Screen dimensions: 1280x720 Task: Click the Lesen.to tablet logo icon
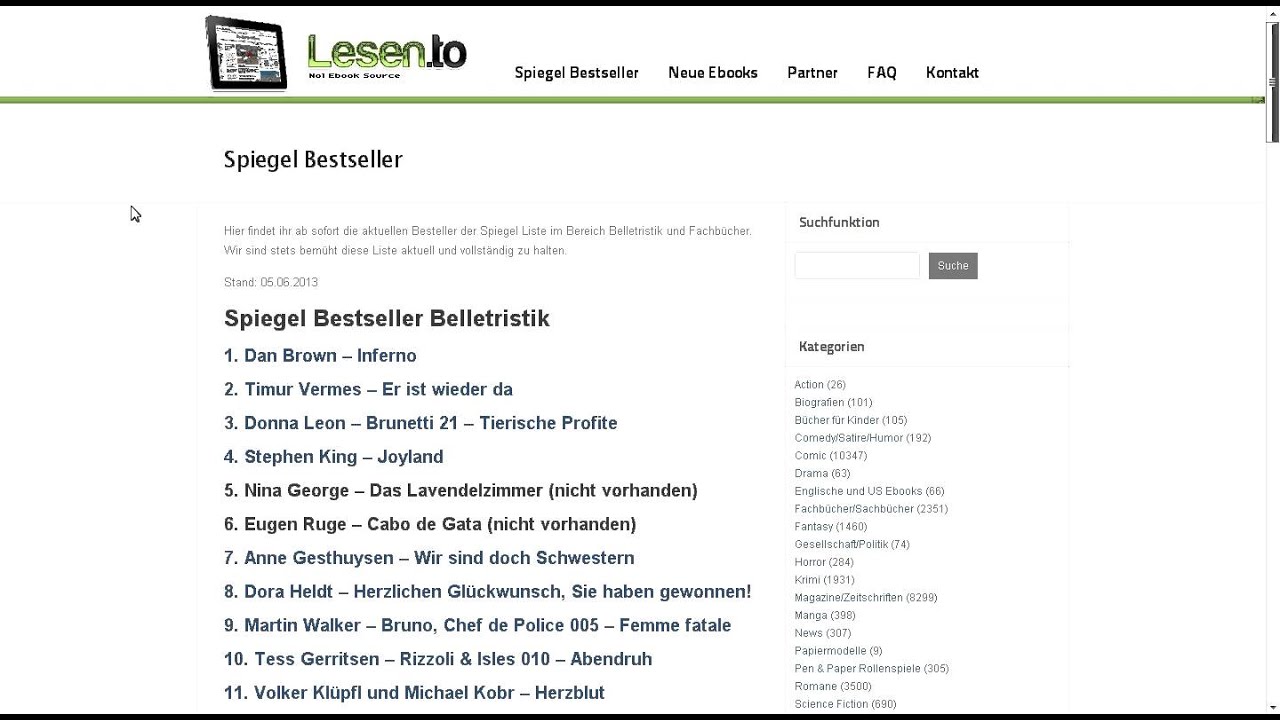coord(246,54)
